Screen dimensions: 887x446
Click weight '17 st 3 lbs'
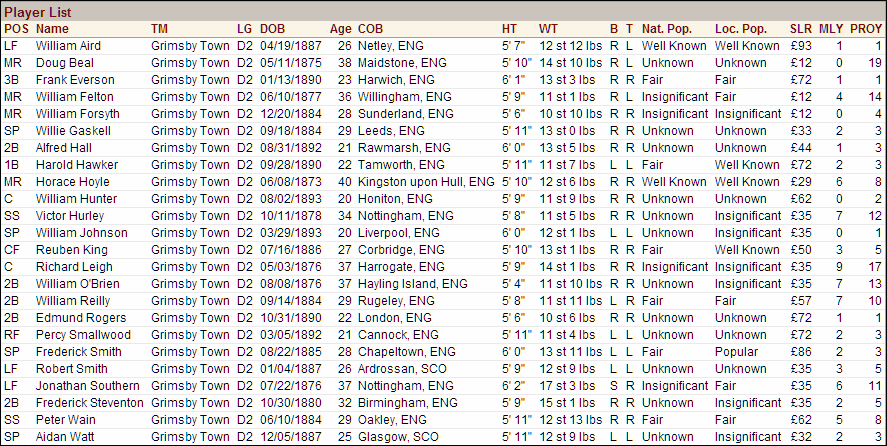click(x=567, y=385)
